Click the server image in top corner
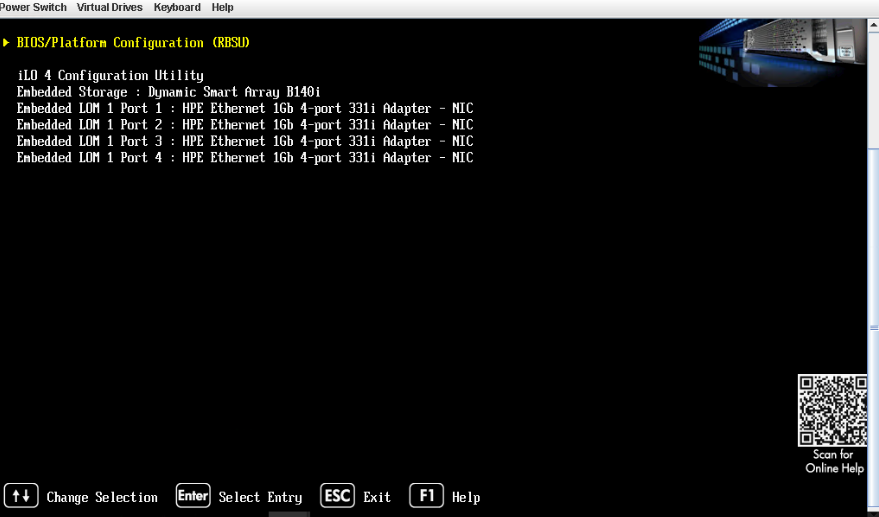Viewport: 879px width, 517px height. pyautogui.click(x=783, y=52)
